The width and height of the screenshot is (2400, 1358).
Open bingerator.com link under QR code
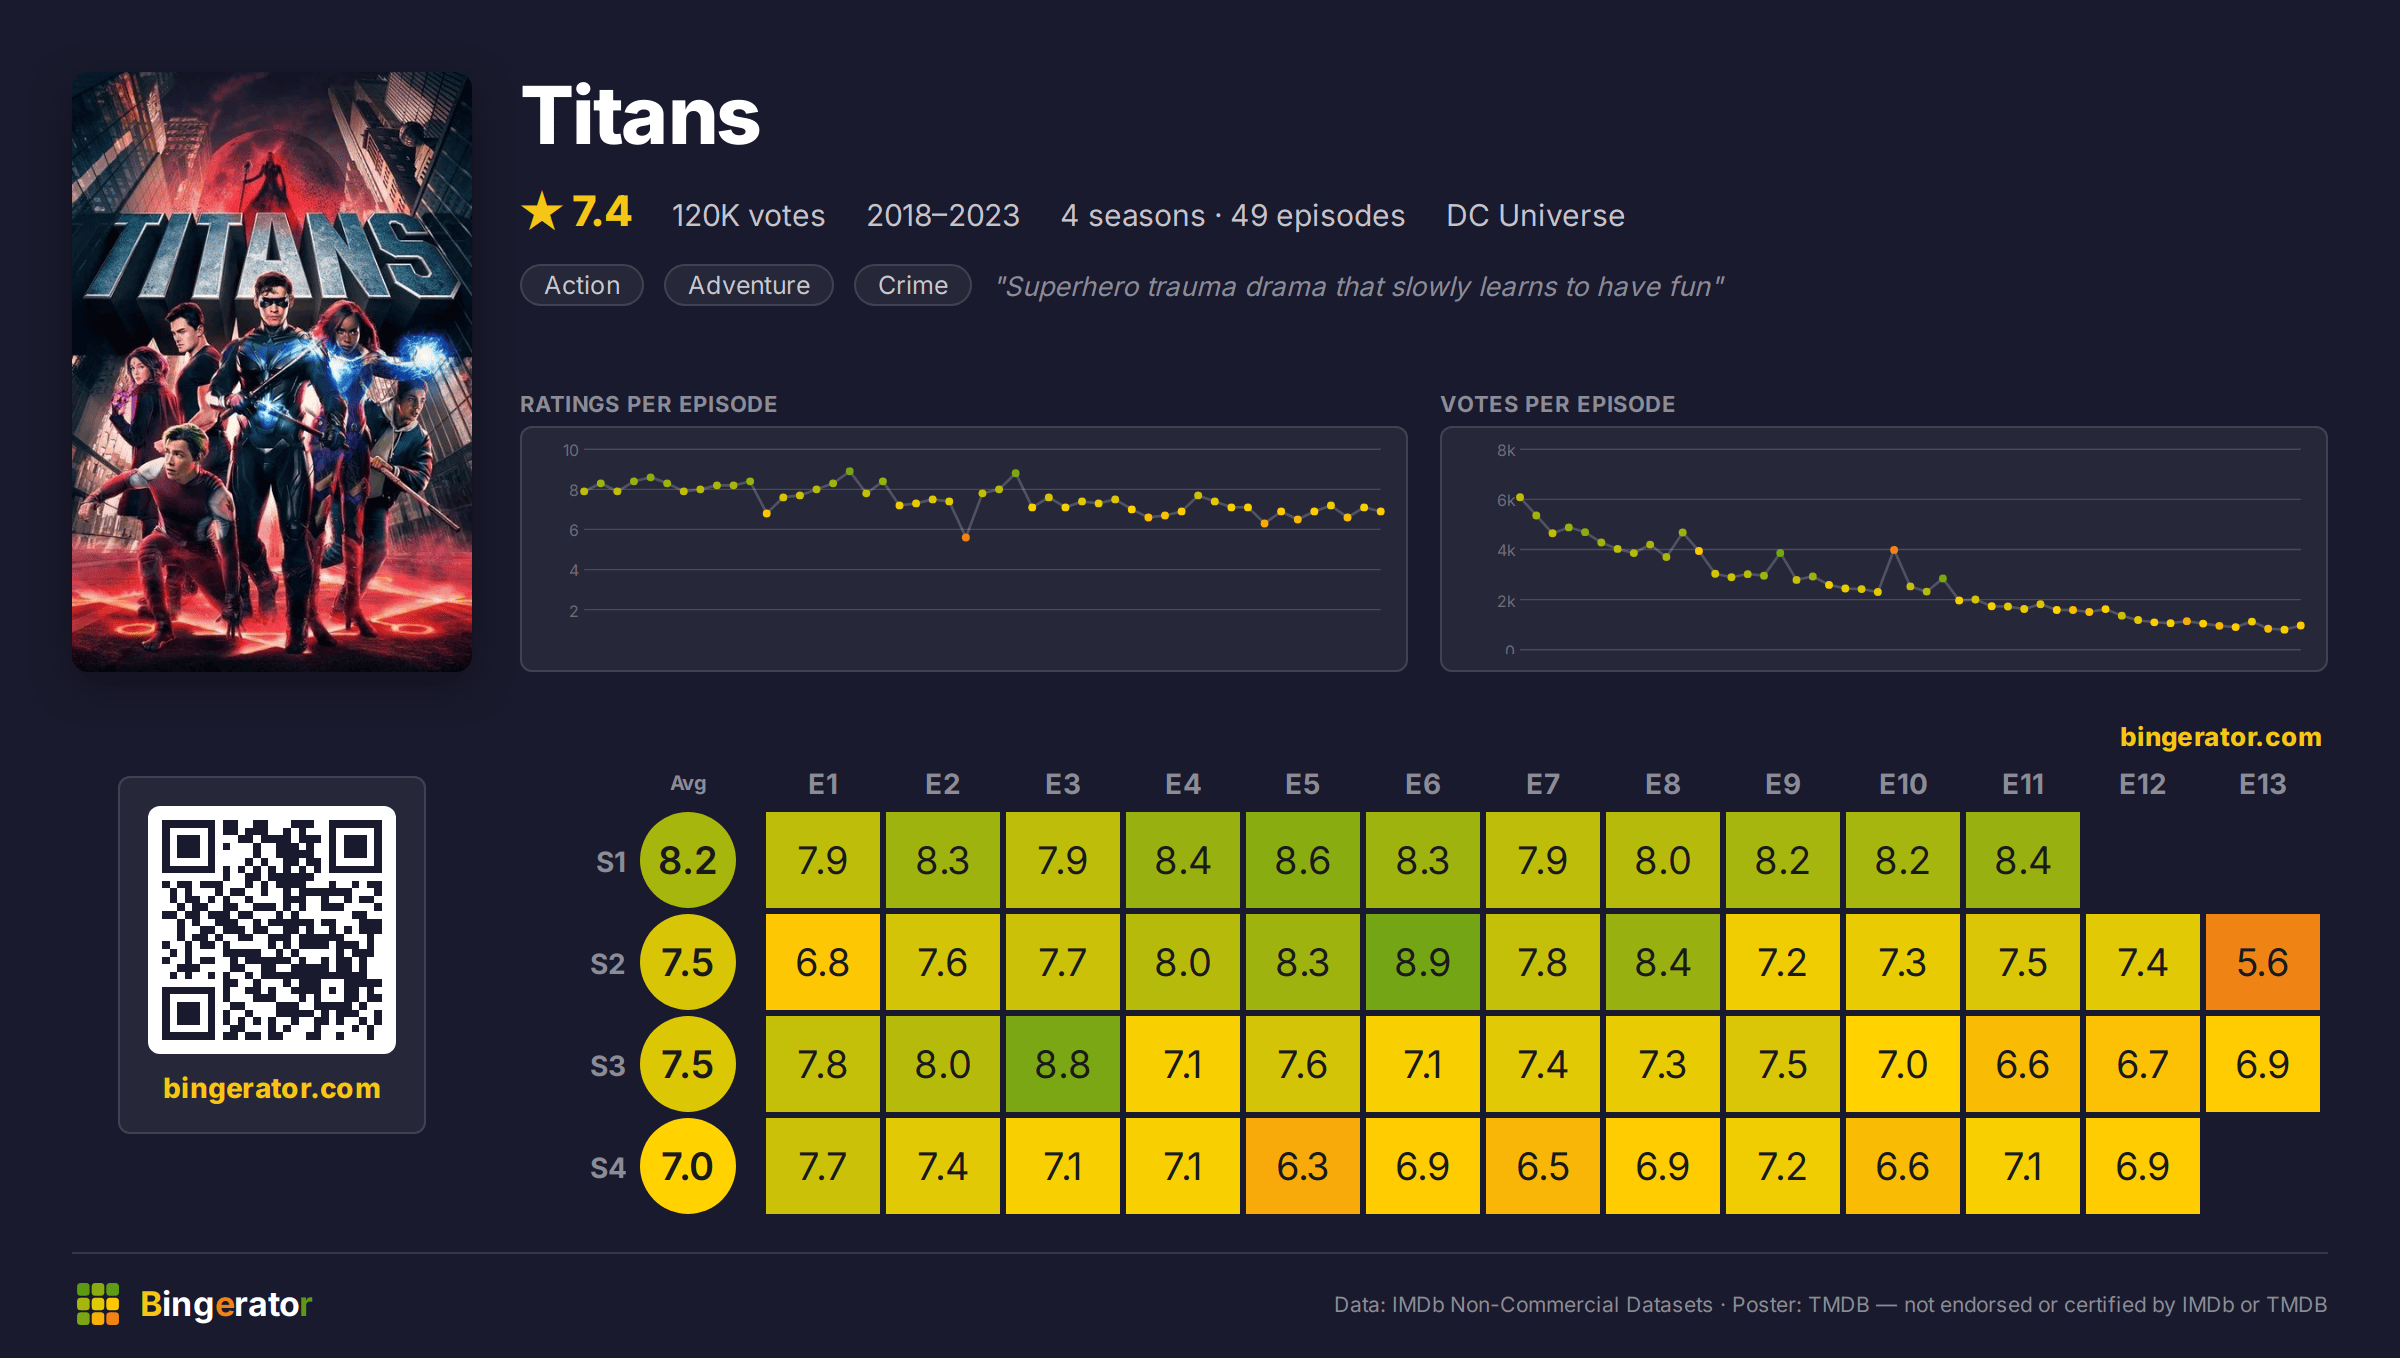272,1088
